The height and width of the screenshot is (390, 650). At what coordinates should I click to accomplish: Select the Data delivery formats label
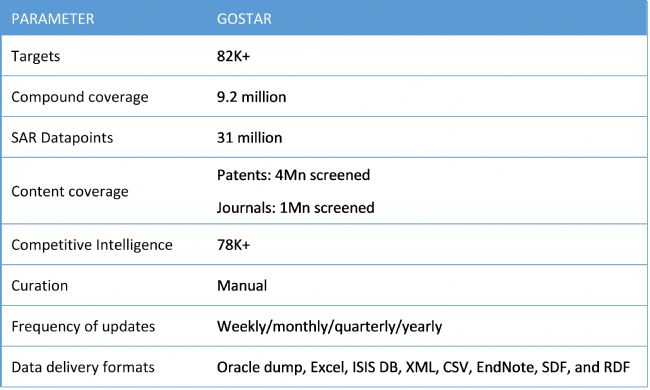click(x=83, y=367)
